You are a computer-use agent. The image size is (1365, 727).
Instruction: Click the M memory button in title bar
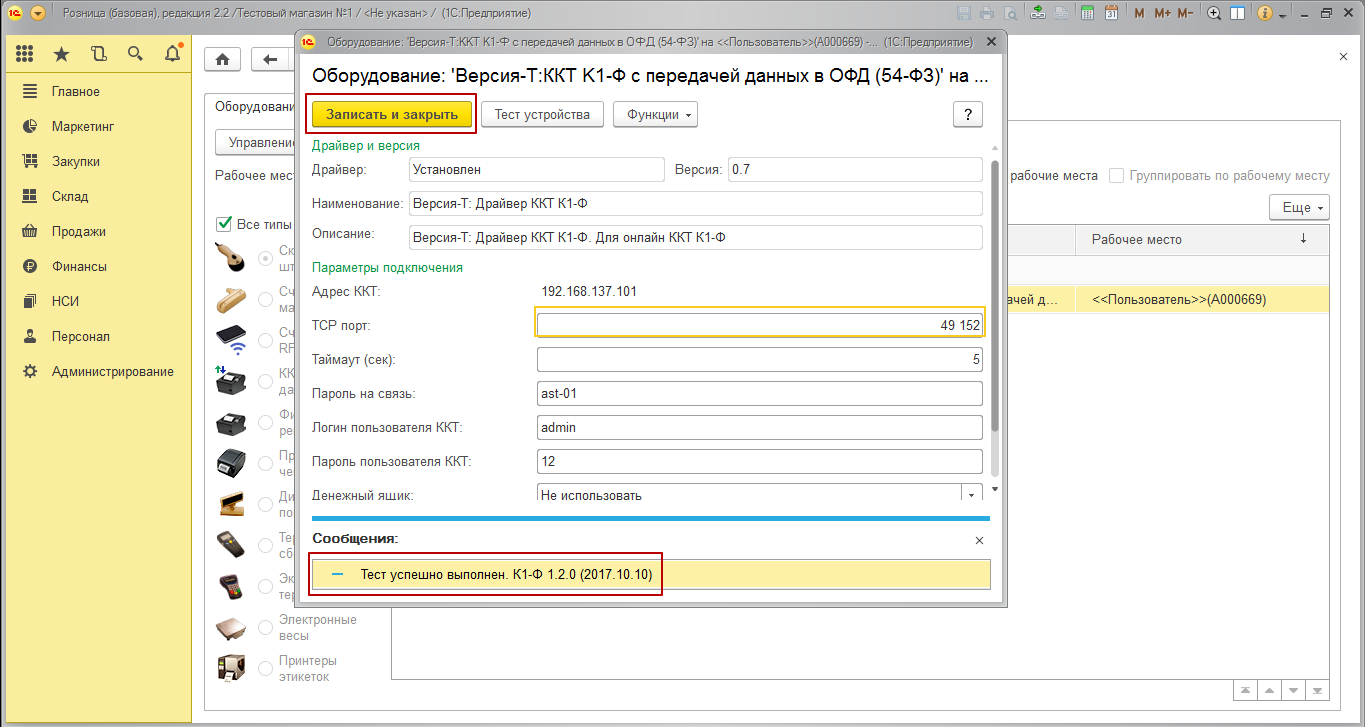[x=1139, y=14]
